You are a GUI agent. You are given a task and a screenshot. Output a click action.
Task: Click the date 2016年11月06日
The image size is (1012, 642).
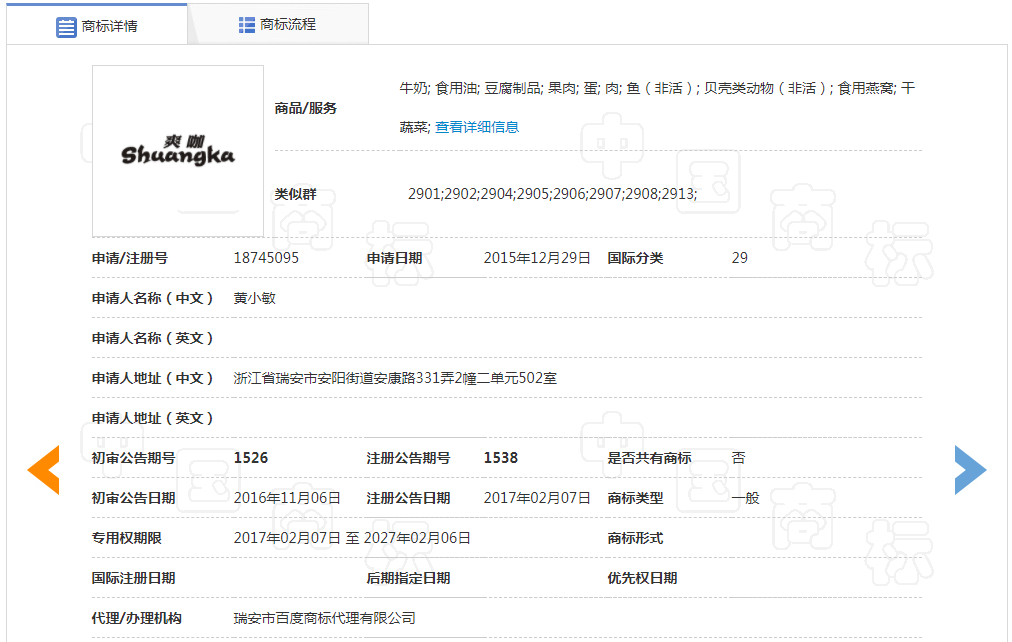click(x=287, y=498)
